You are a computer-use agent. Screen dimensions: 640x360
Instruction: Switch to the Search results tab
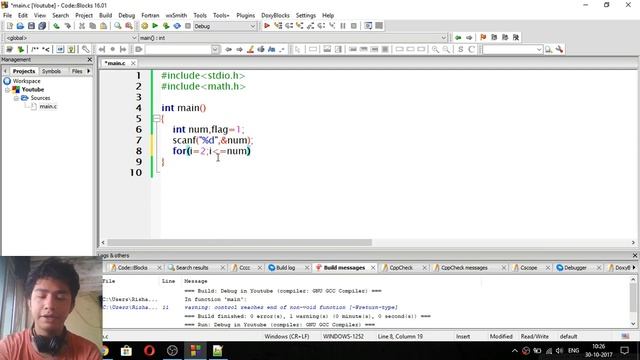pyautogui.click(x=192, y=268)
